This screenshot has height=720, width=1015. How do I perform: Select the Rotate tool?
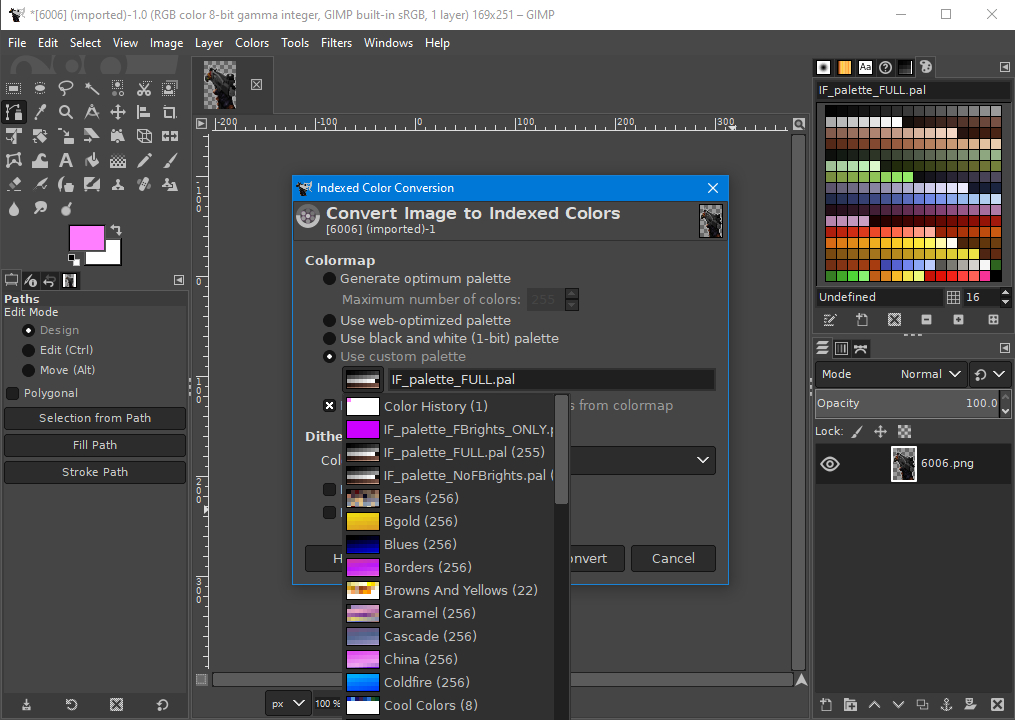pos(40,136)
